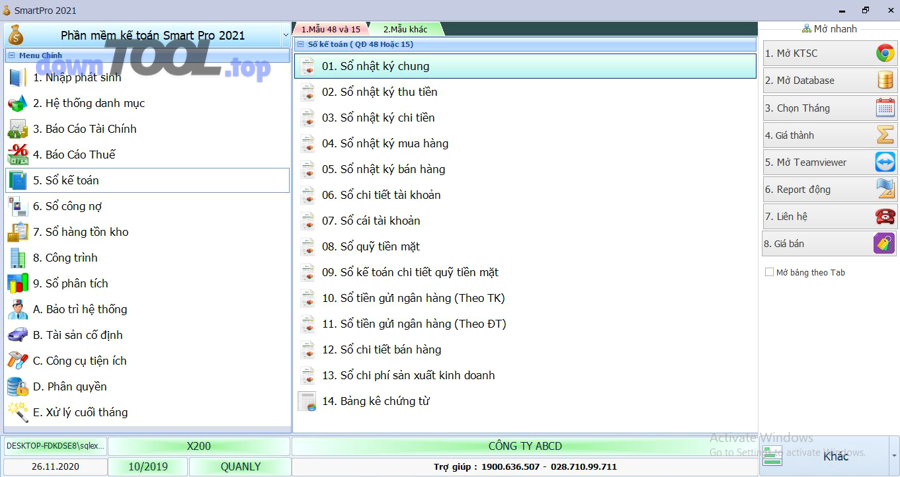Click the flag icon for Report động
The width and height of the screenshot is (900, 477).
click(x=885, y=189)
